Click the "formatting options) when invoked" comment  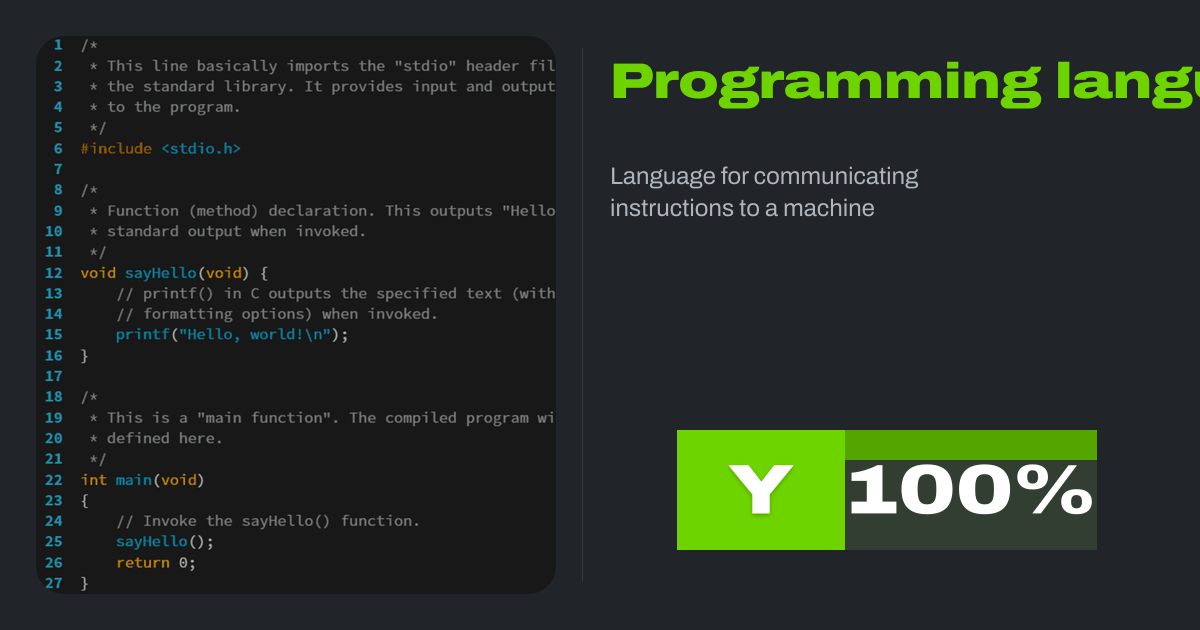coord(277,314)
